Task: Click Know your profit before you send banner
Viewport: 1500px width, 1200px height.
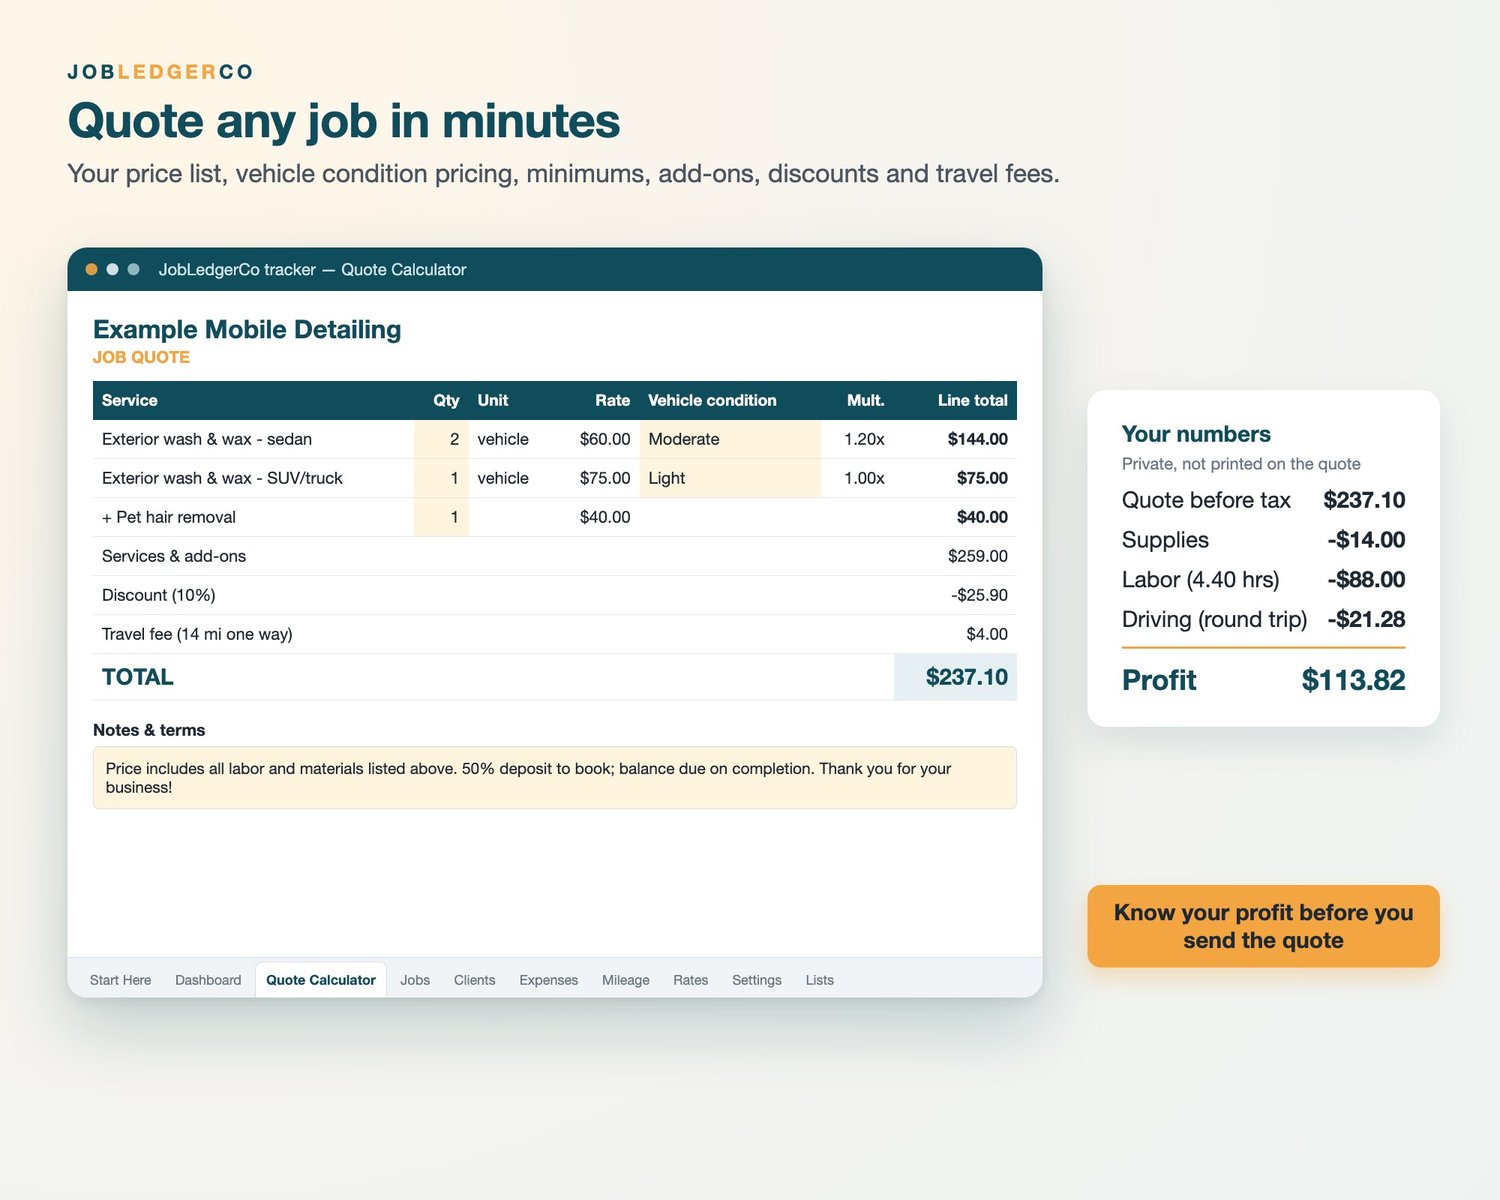Action: (x=1263, y=926)
